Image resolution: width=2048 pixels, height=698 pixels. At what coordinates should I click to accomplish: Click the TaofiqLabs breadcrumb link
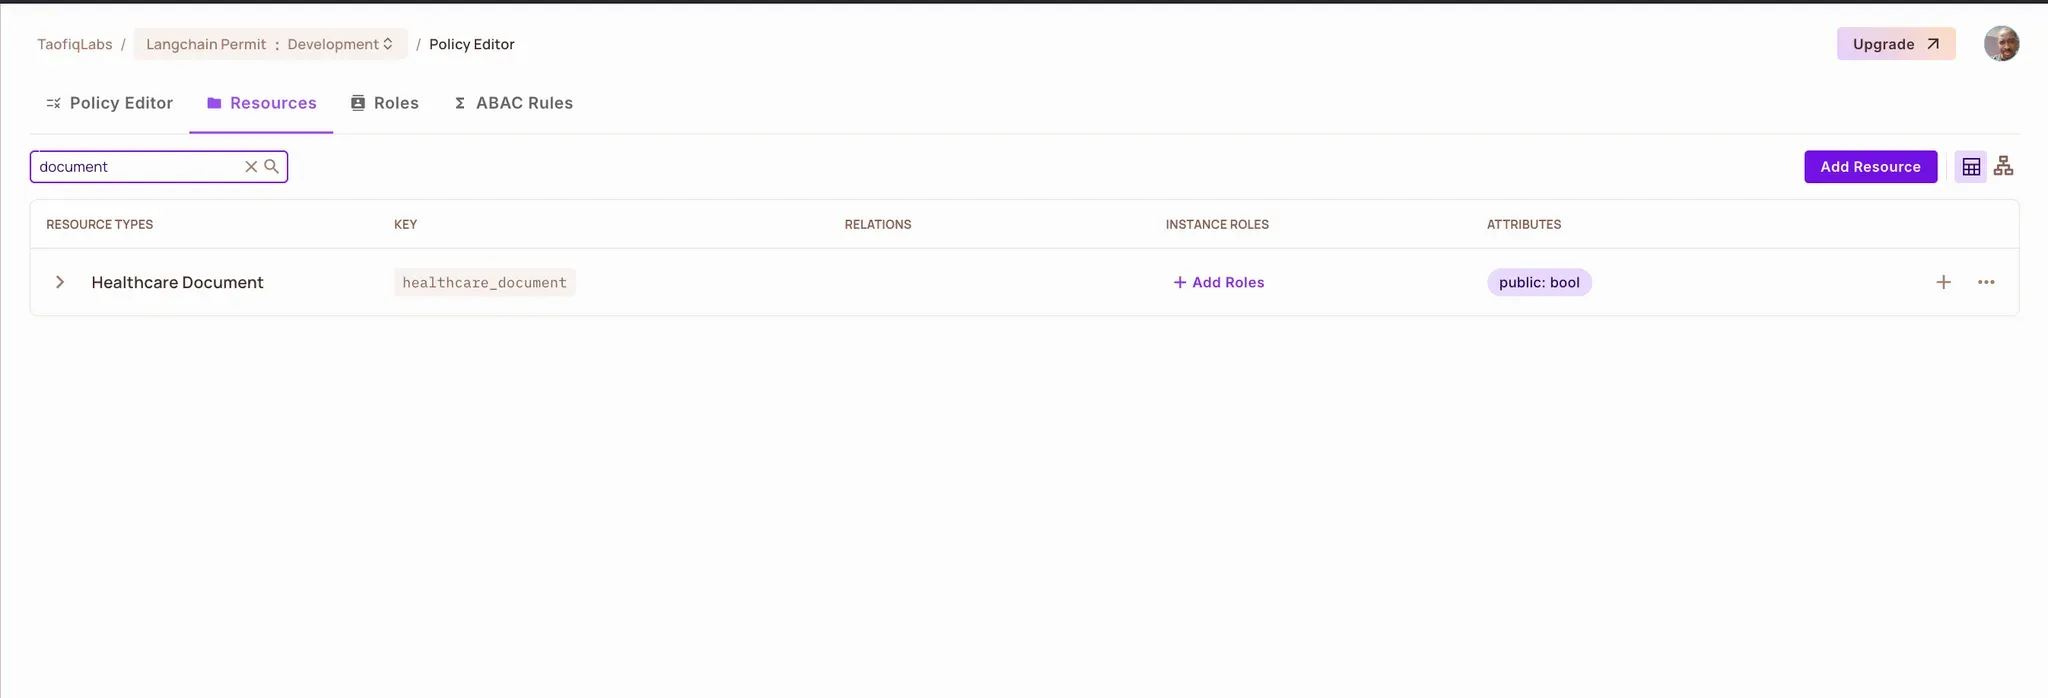75,44
